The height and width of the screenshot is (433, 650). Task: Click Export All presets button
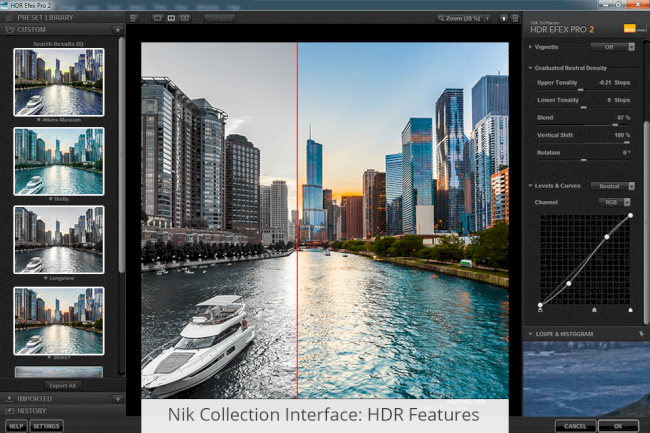(x=63, y=386)
